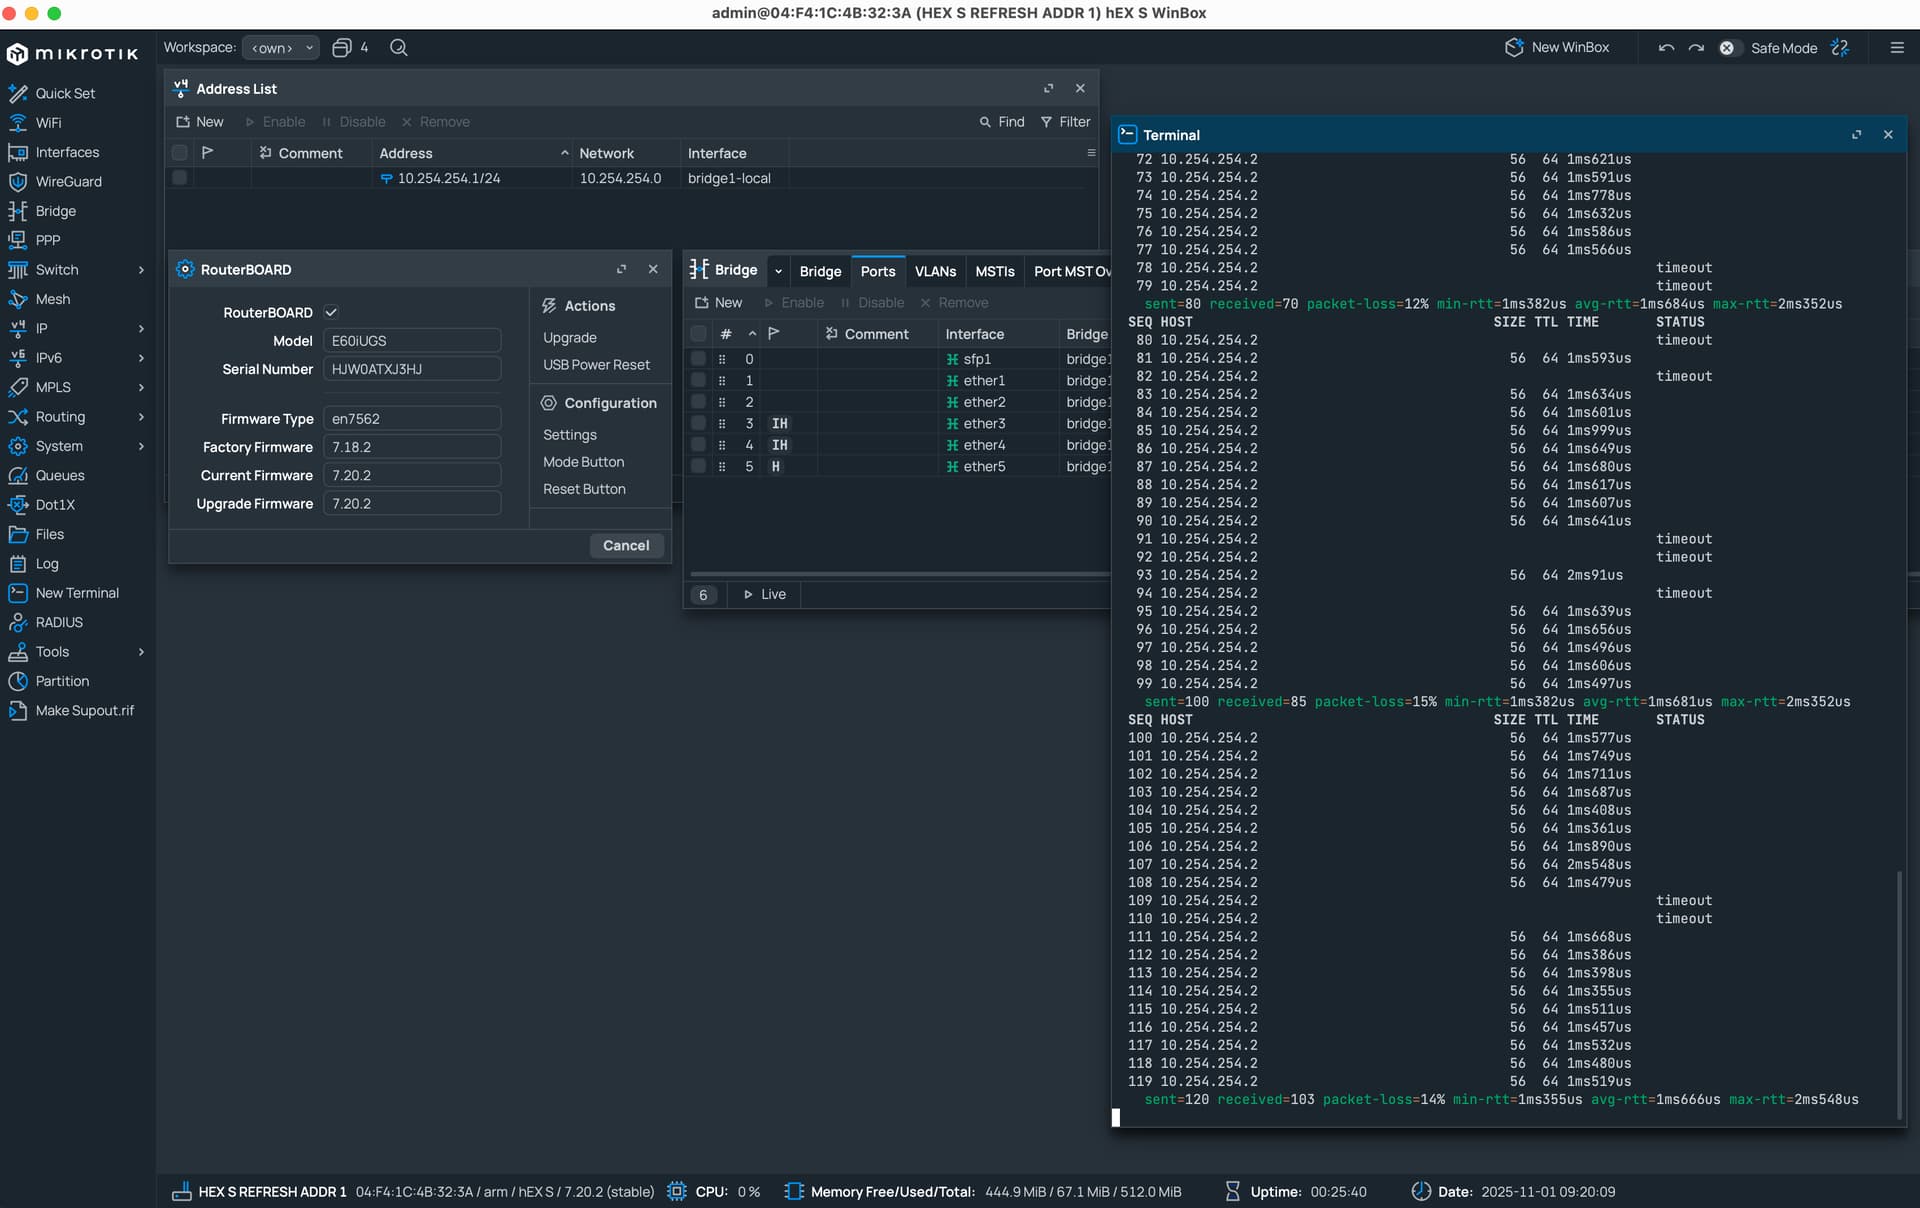Click the undo arrow icon

(x=1666, y=48)
